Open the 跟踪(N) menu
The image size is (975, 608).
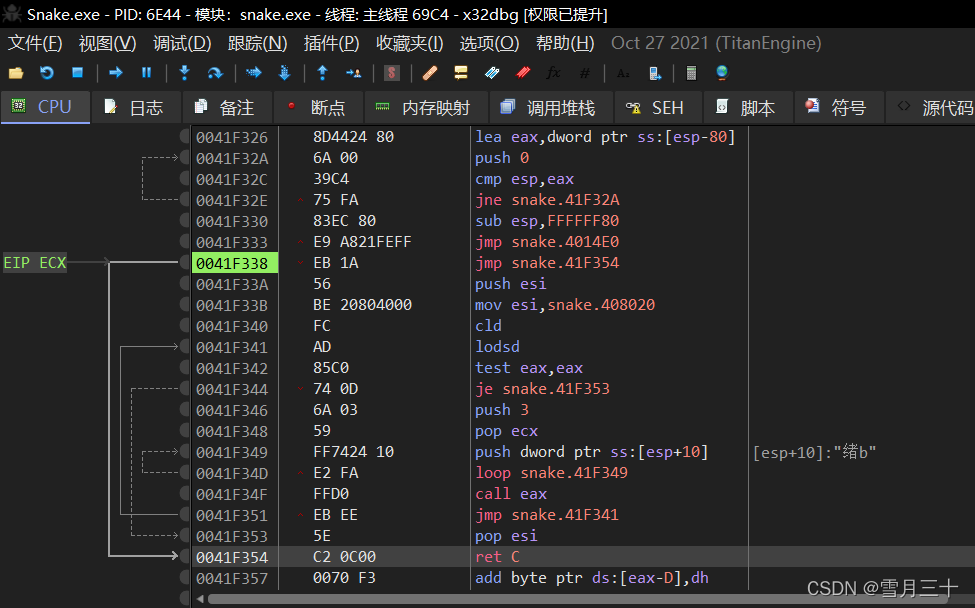[257, 43]
